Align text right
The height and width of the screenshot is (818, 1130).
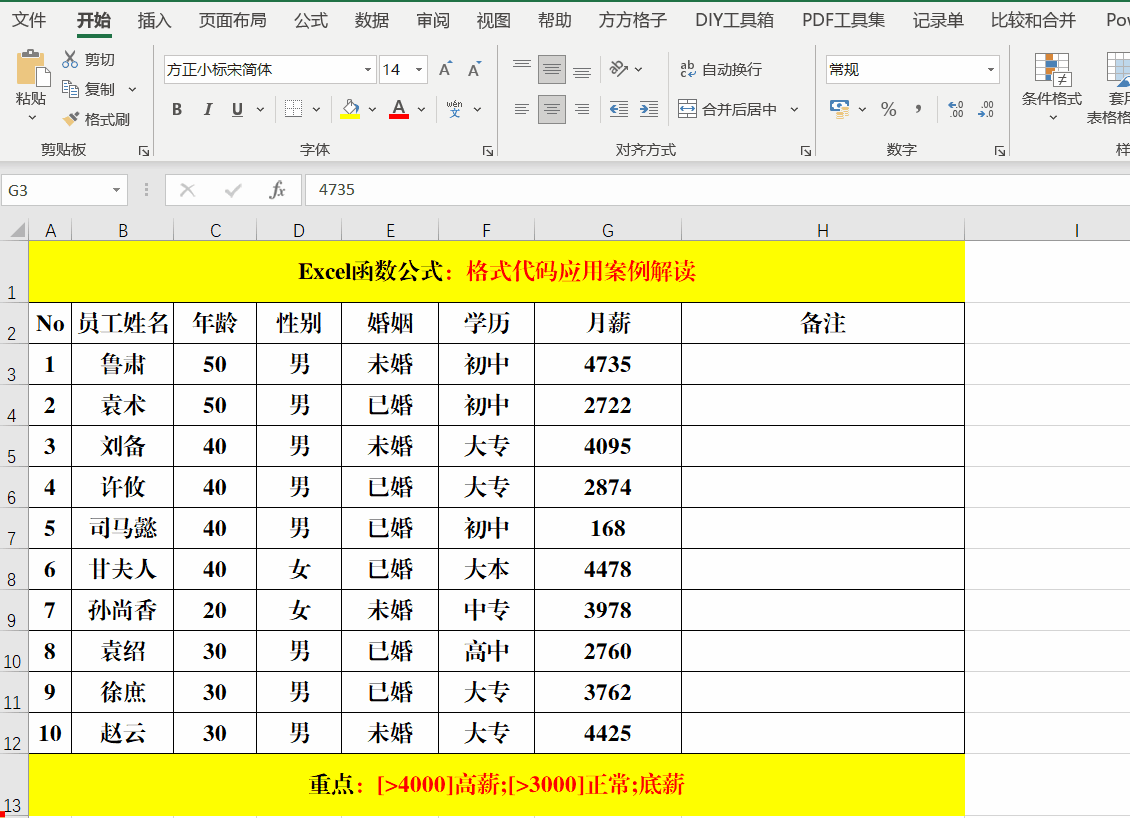click(x=582, y=110)
